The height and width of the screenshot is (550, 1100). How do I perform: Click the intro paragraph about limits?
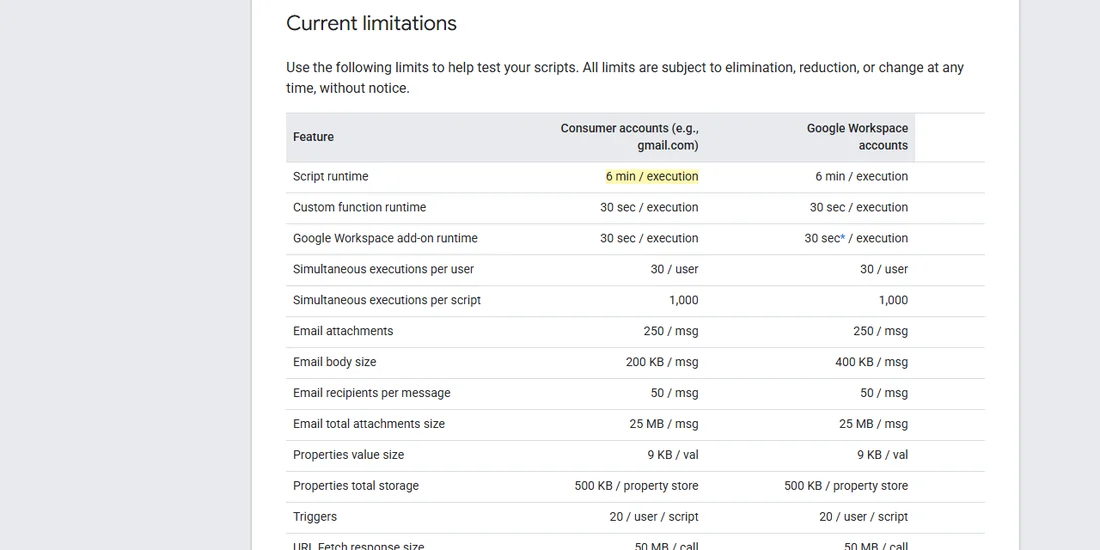(x=625, y=78)
